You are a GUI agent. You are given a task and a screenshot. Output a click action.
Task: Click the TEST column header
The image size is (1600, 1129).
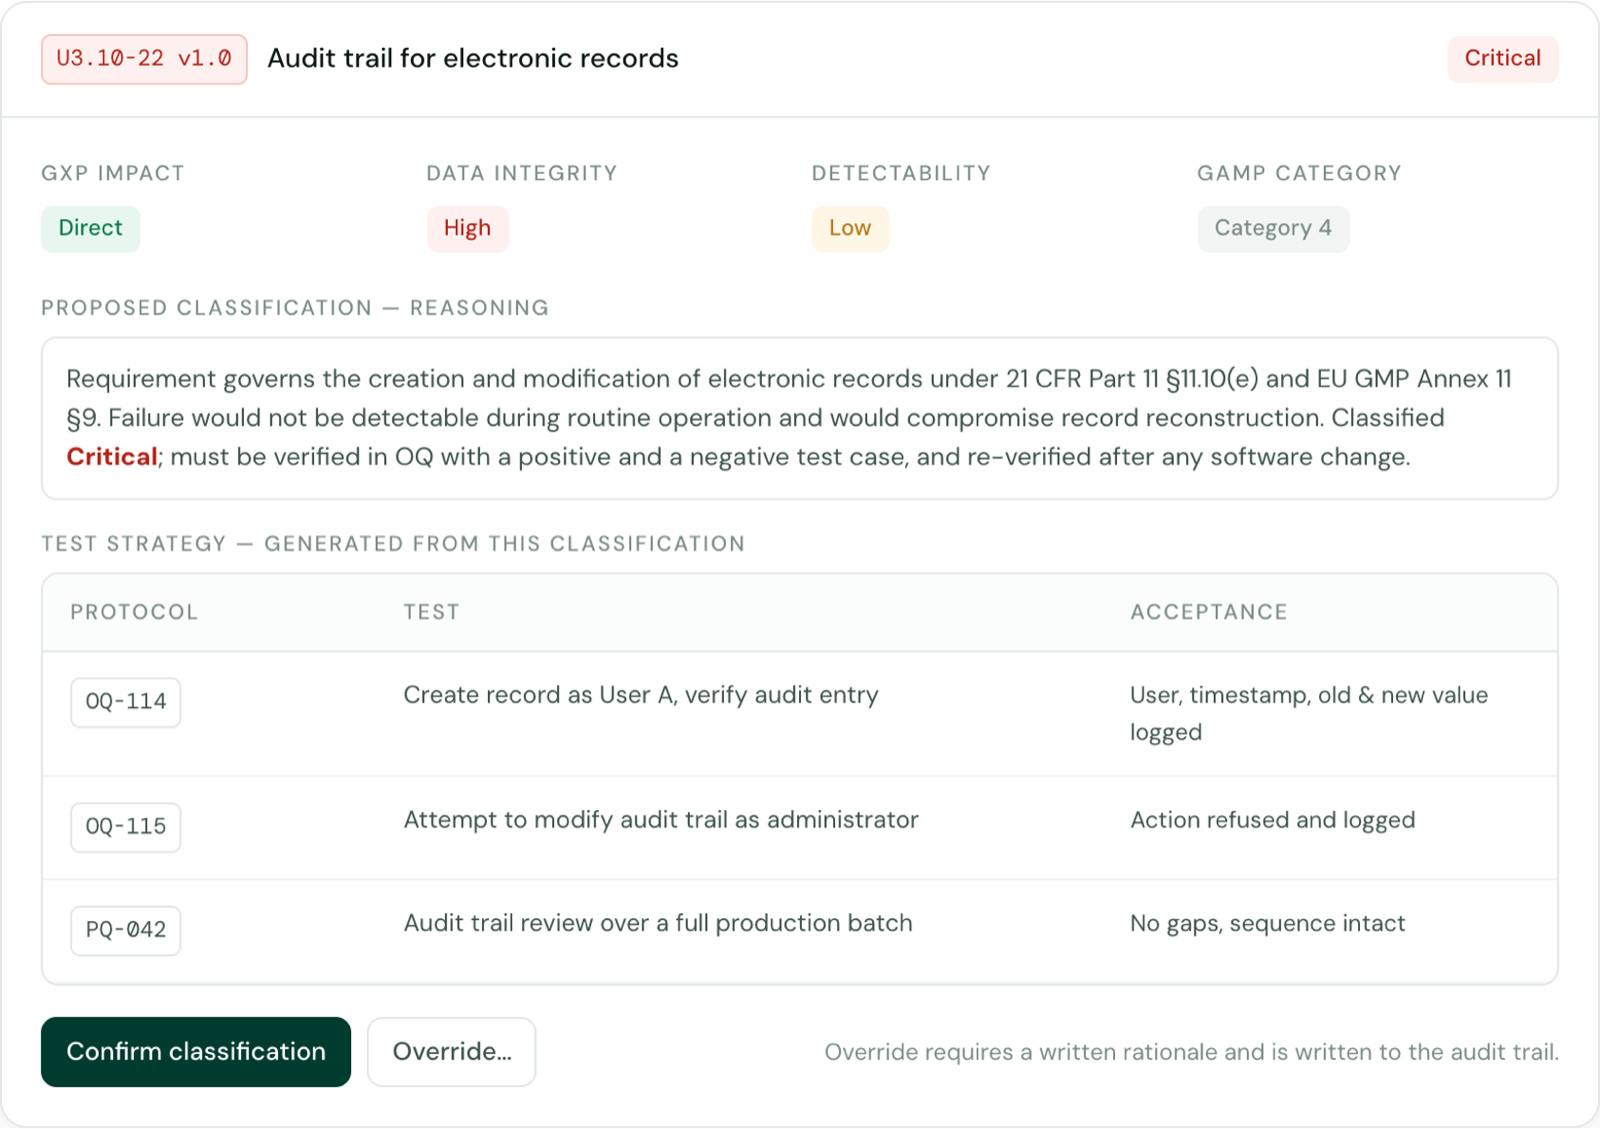(x=431, y=612)
